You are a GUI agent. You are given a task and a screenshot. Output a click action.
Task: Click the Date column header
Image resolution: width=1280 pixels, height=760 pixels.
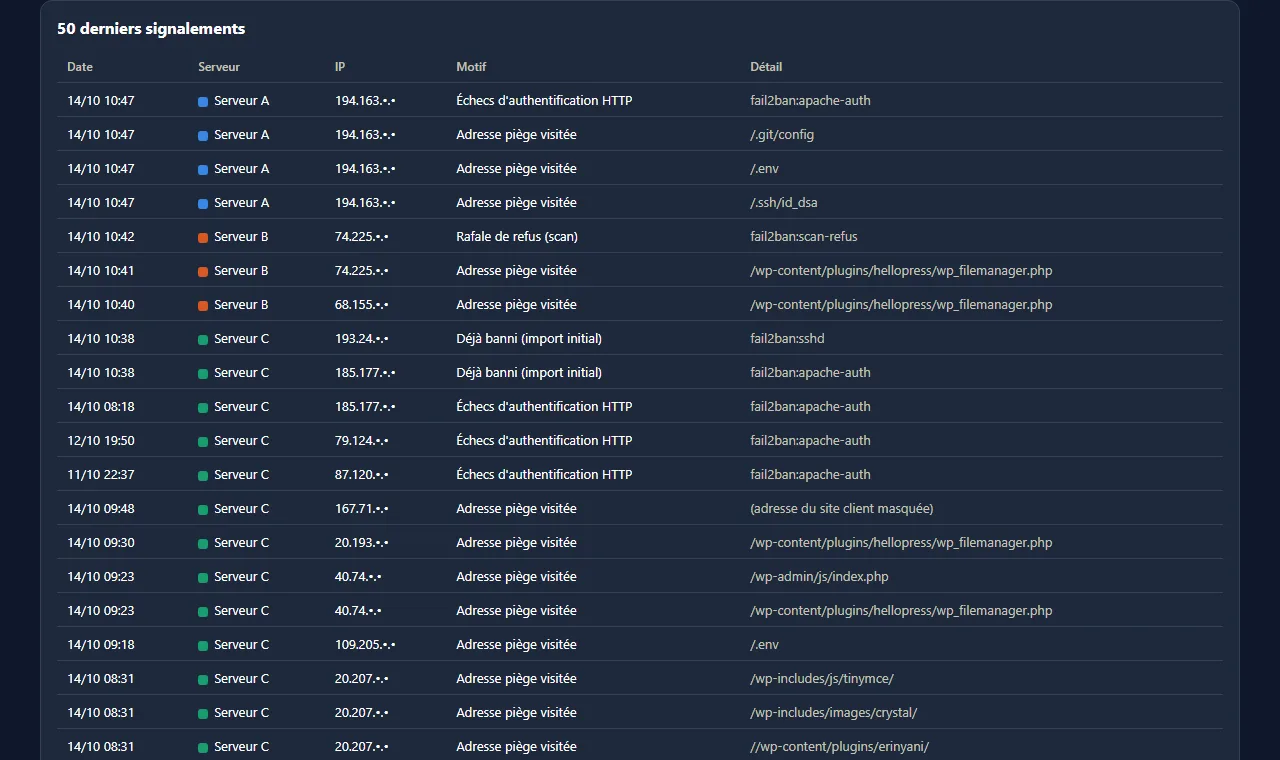tap(80, 67)
